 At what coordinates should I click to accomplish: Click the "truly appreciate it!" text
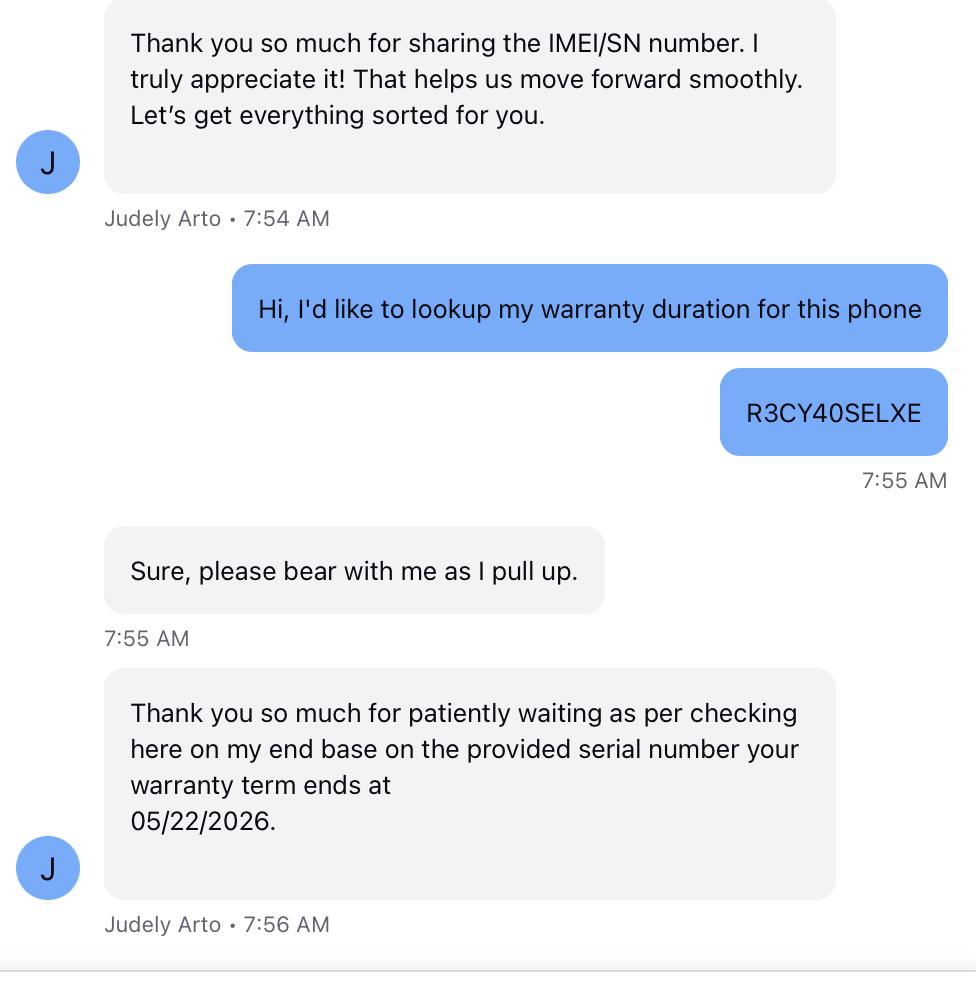(x=238, y=80)
